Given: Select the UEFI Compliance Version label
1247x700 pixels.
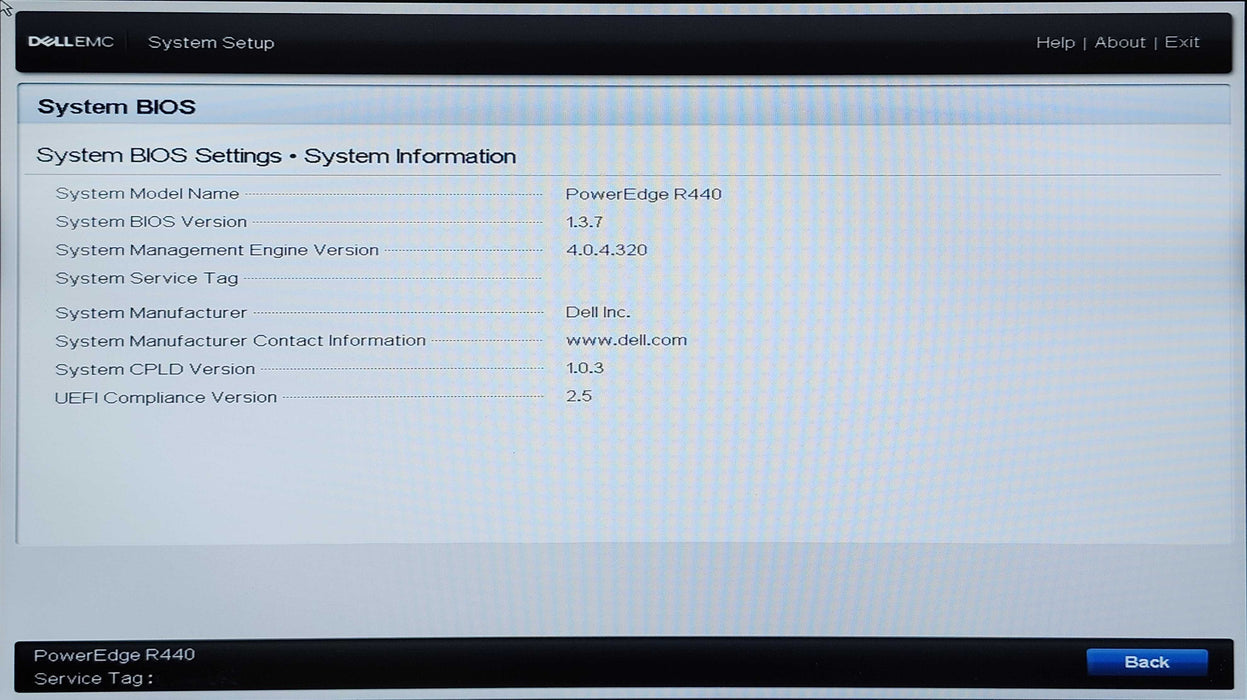Looking at the screenshot, I should point(166,397).
